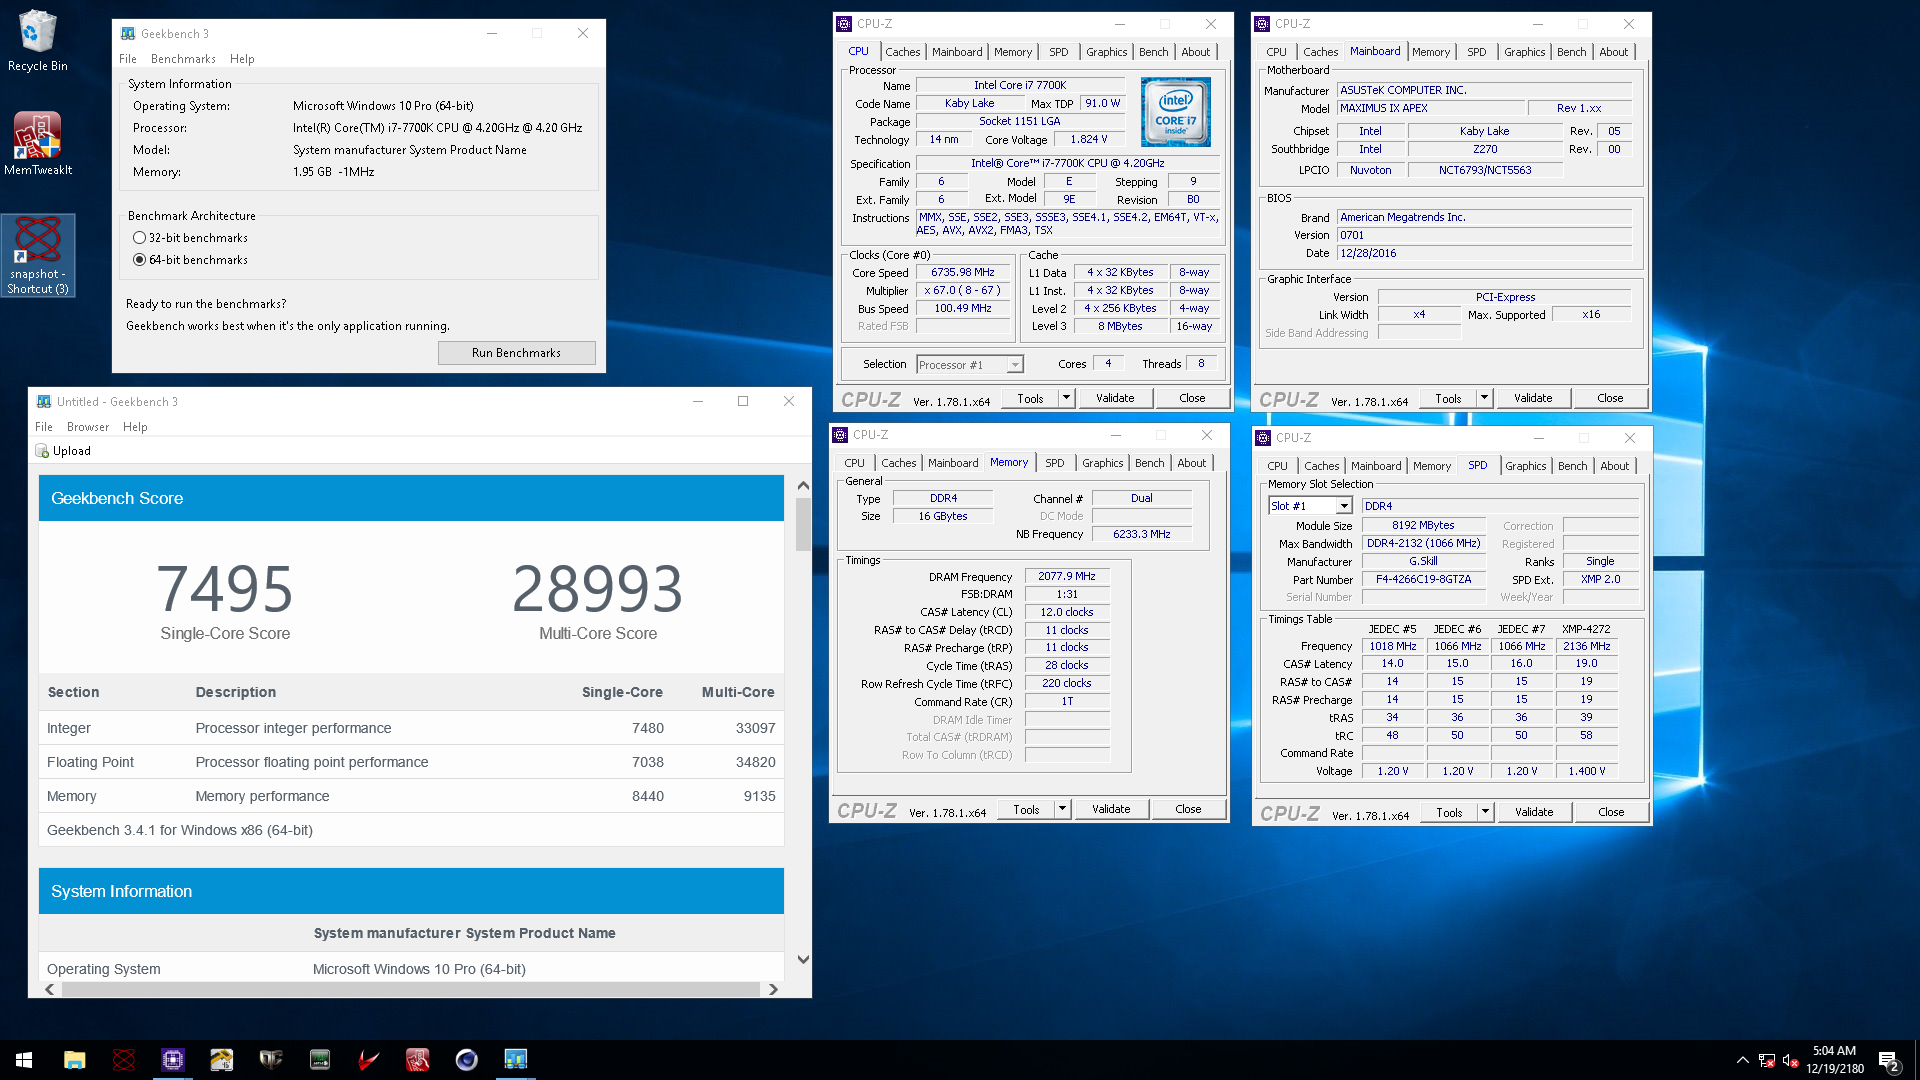Click the muted volume tray icon

[1791, 1060]
